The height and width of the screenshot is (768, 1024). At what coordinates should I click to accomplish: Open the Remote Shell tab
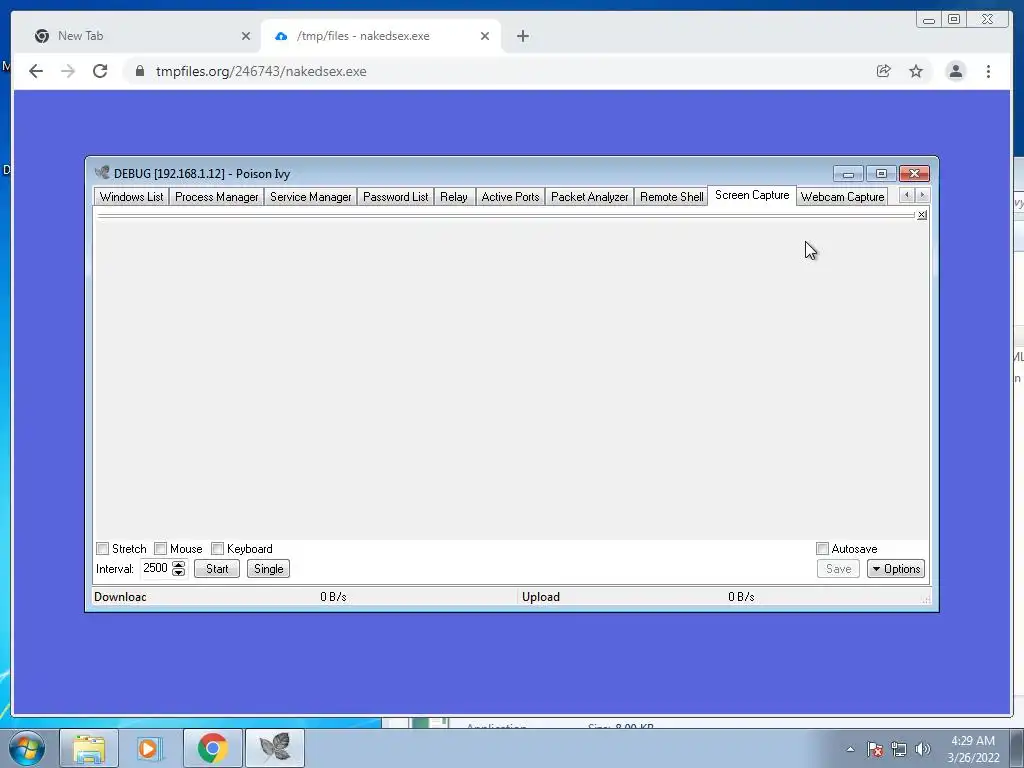(671, 197)
